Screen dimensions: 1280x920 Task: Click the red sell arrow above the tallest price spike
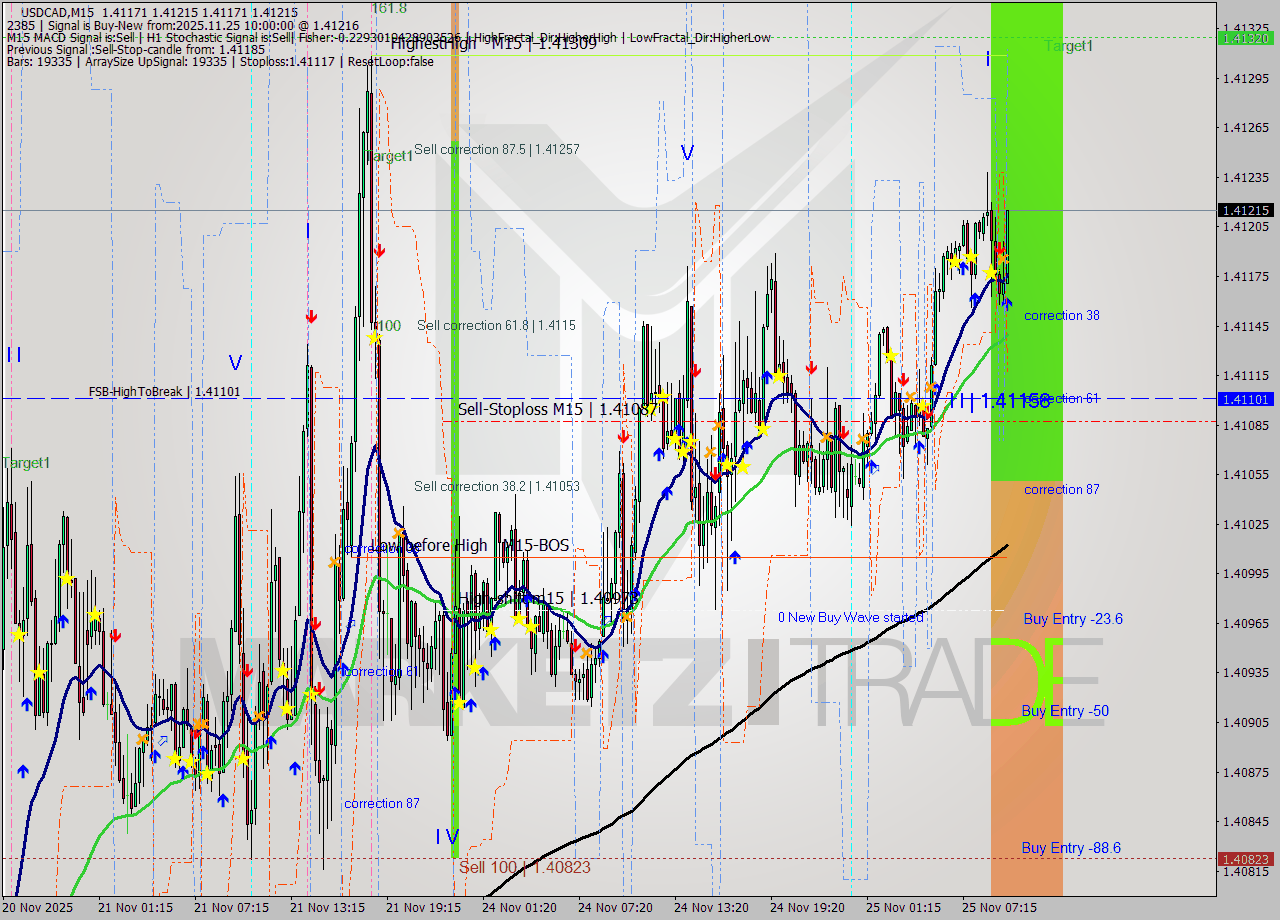tap(378, 251)
